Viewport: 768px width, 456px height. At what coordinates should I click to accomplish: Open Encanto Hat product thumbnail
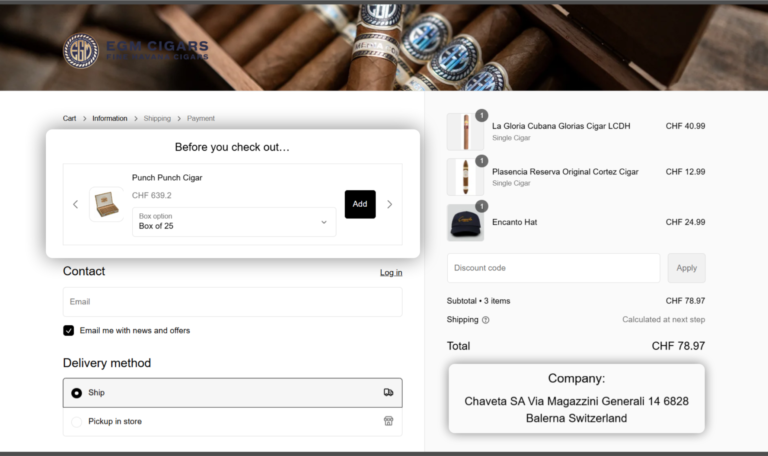pyautogui.click(x=465, y=223)
